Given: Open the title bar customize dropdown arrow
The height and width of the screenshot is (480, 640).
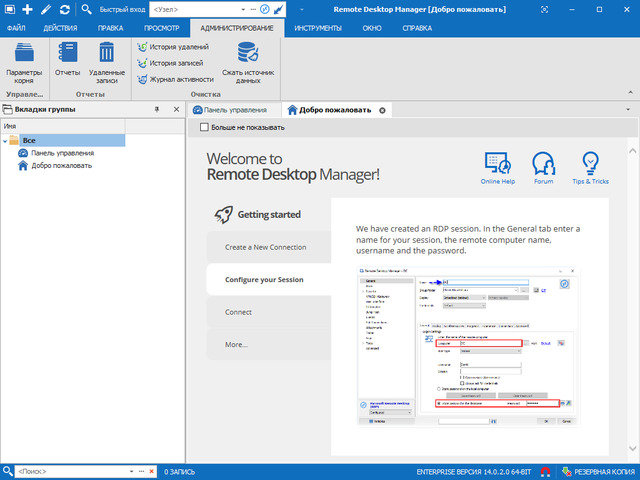Looking at the screenshot, I should (302, 9).
